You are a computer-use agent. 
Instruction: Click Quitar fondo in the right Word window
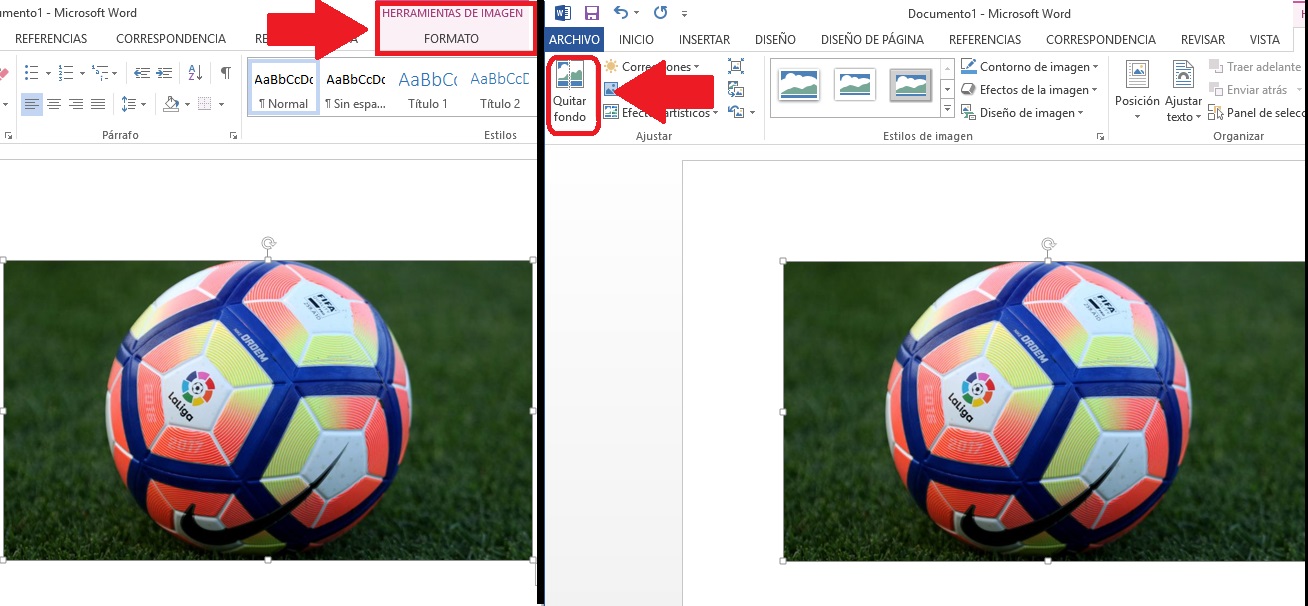[x=570, y=93]
